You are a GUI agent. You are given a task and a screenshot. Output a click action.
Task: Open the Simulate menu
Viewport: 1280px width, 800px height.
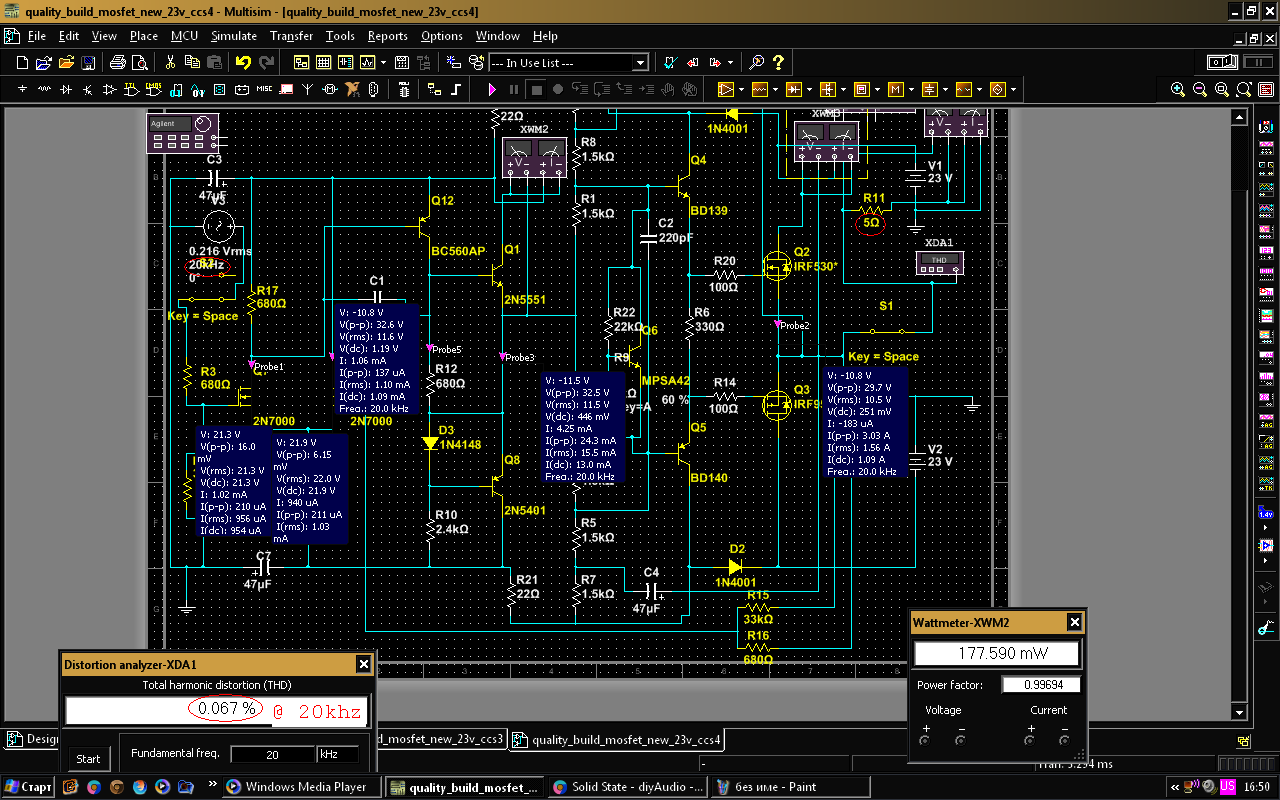click(x=234, y=36)
